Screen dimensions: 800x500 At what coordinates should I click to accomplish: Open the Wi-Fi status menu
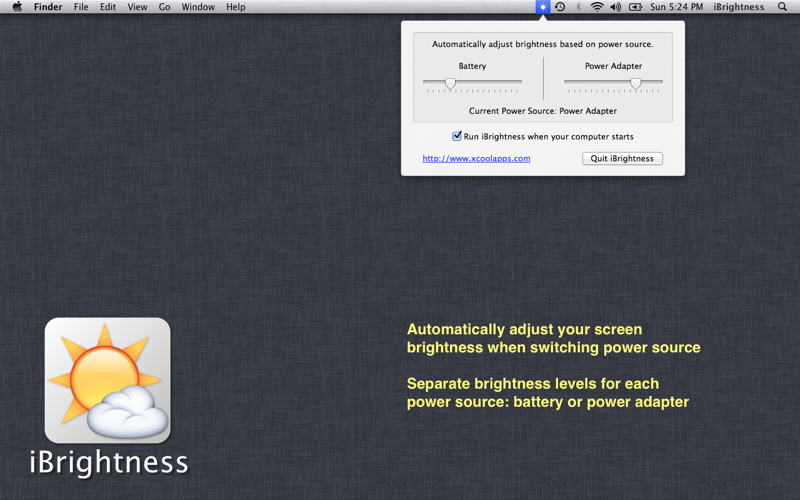coord(596,7)
